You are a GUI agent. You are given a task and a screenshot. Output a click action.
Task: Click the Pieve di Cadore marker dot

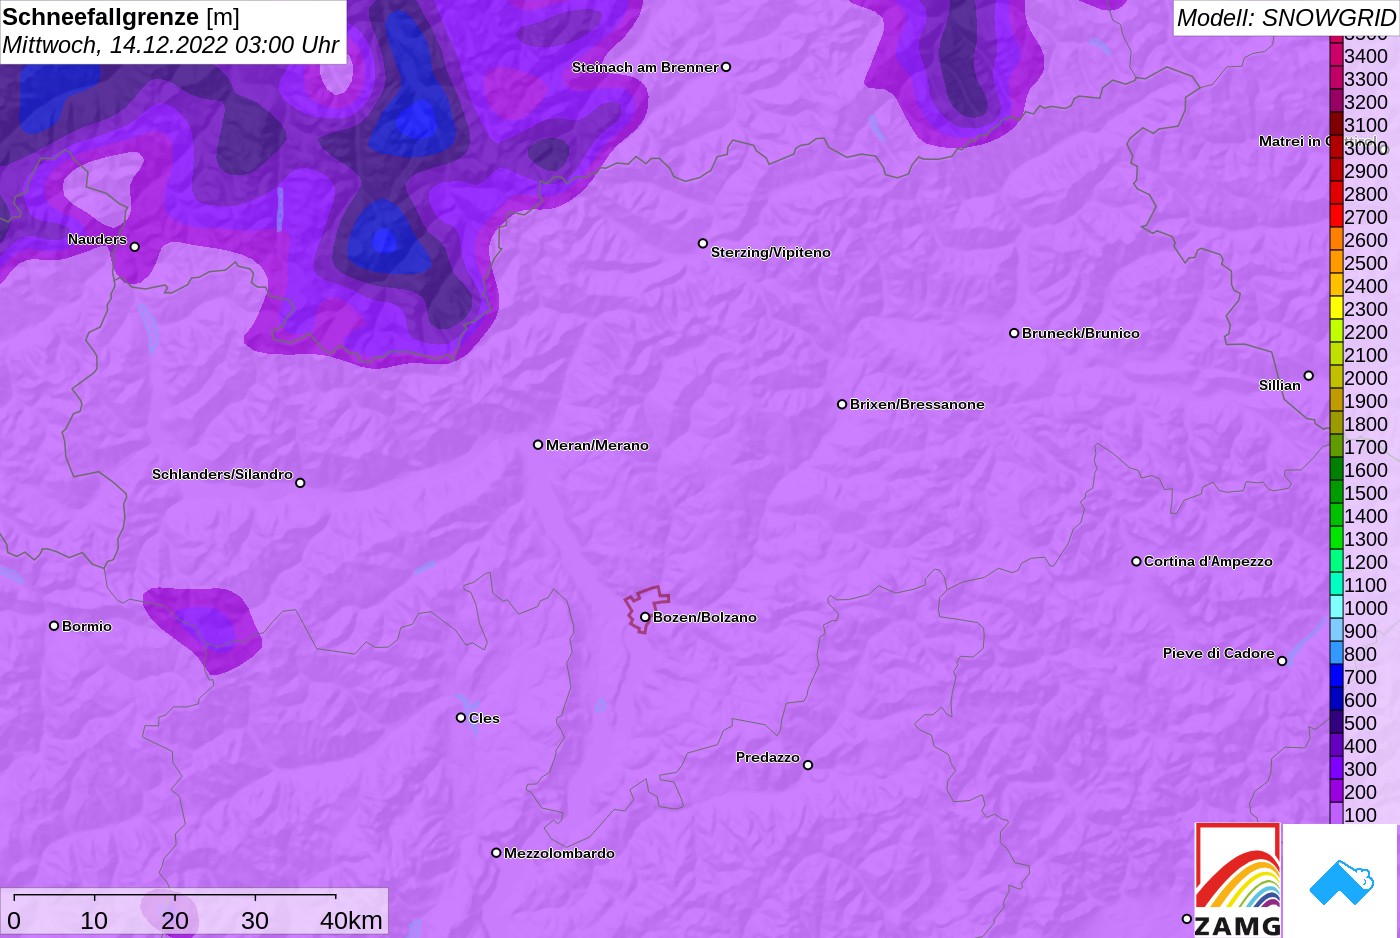click(1282, 661)
